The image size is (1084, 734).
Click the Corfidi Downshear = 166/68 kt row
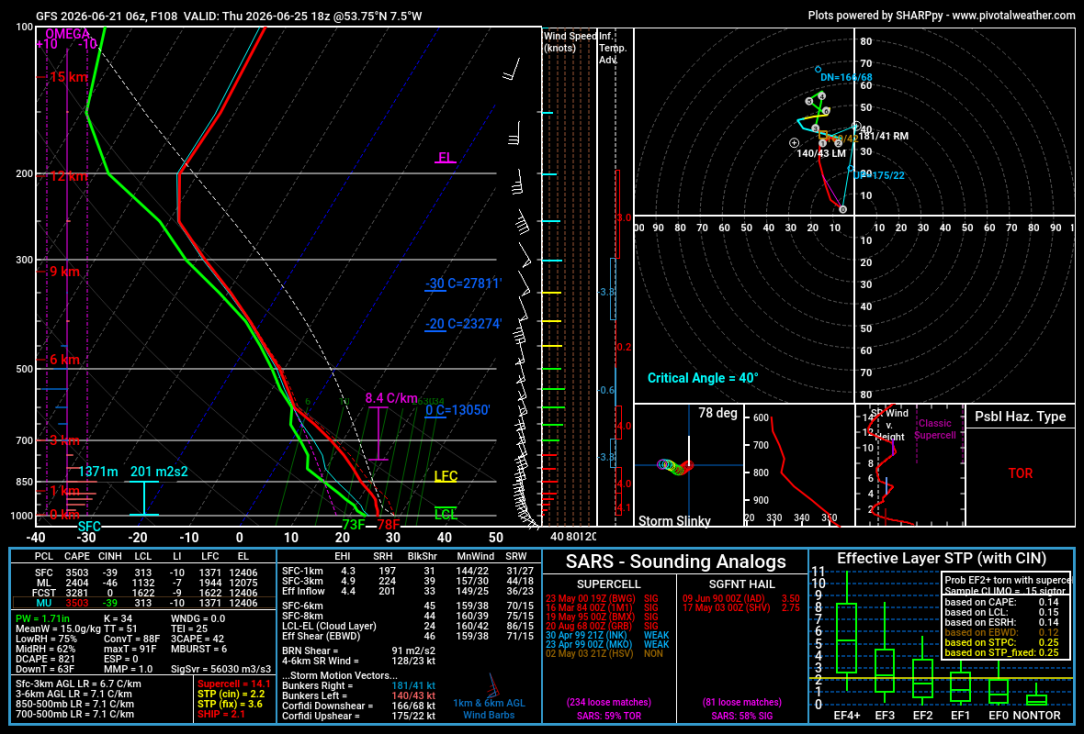point(359,706)
